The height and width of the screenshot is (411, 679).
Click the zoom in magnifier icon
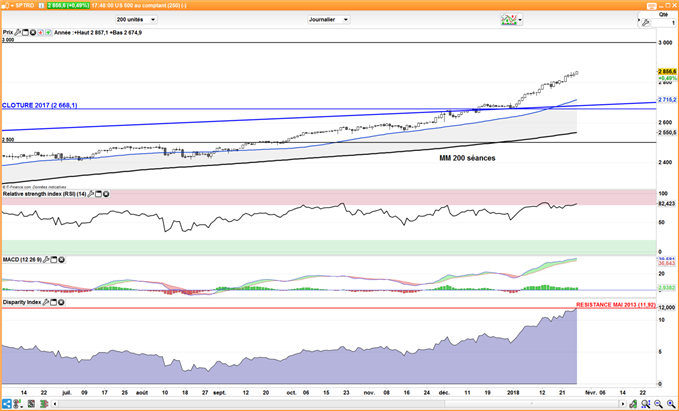point(671,404)
